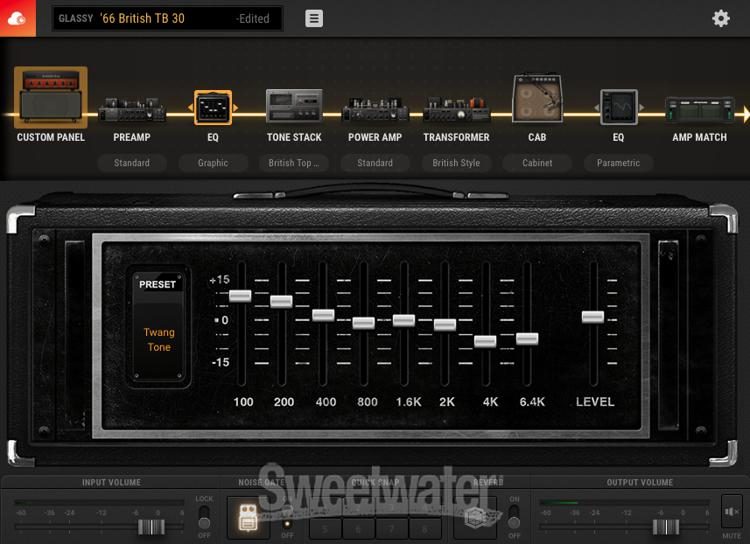Click the signal chain end arrow
The image size is (750, 544).
click(x=747, y=114)
